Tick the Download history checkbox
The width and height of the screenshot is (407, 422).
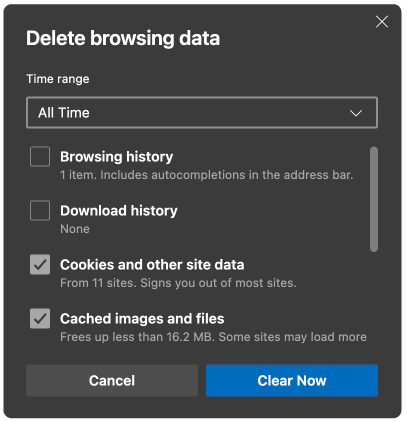(x=40, y=210)
